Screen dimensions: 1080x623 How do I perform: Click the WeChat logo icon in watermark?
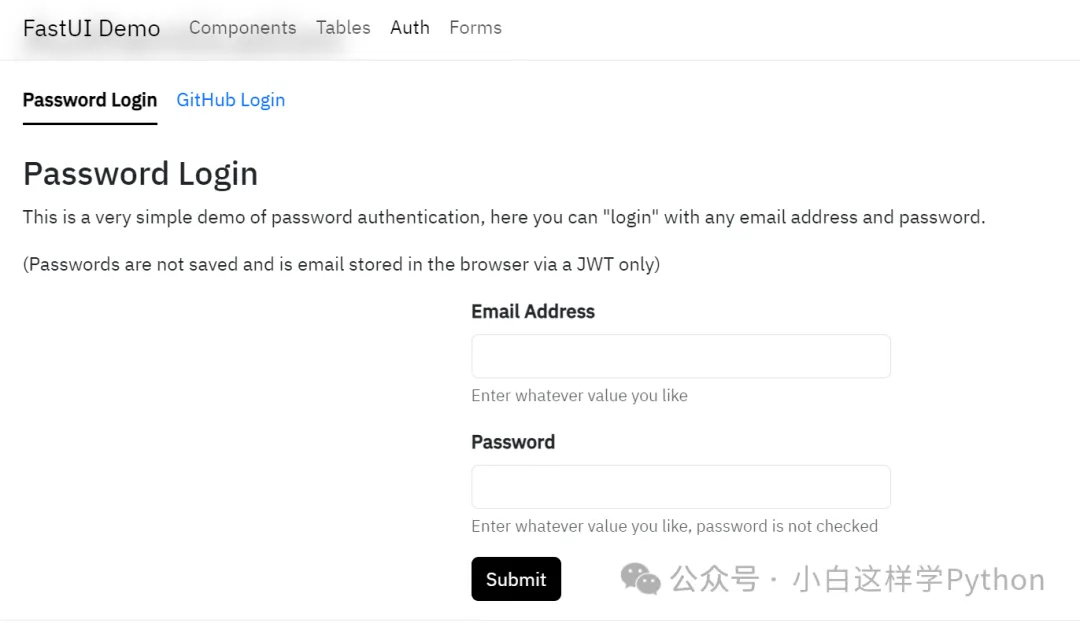click(640, 579)
